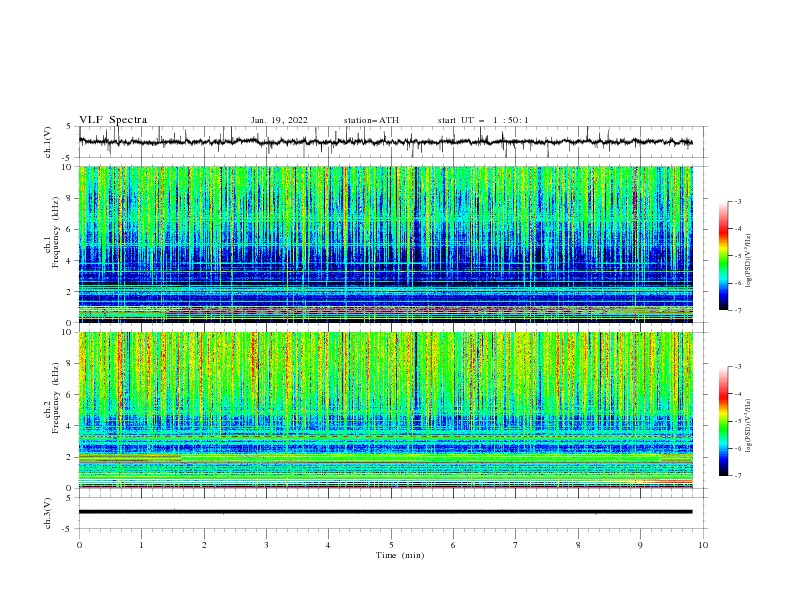Screen dimensions: 792x612
Task: Click time axis tick label "5"
Action: [x=391, y=545]
